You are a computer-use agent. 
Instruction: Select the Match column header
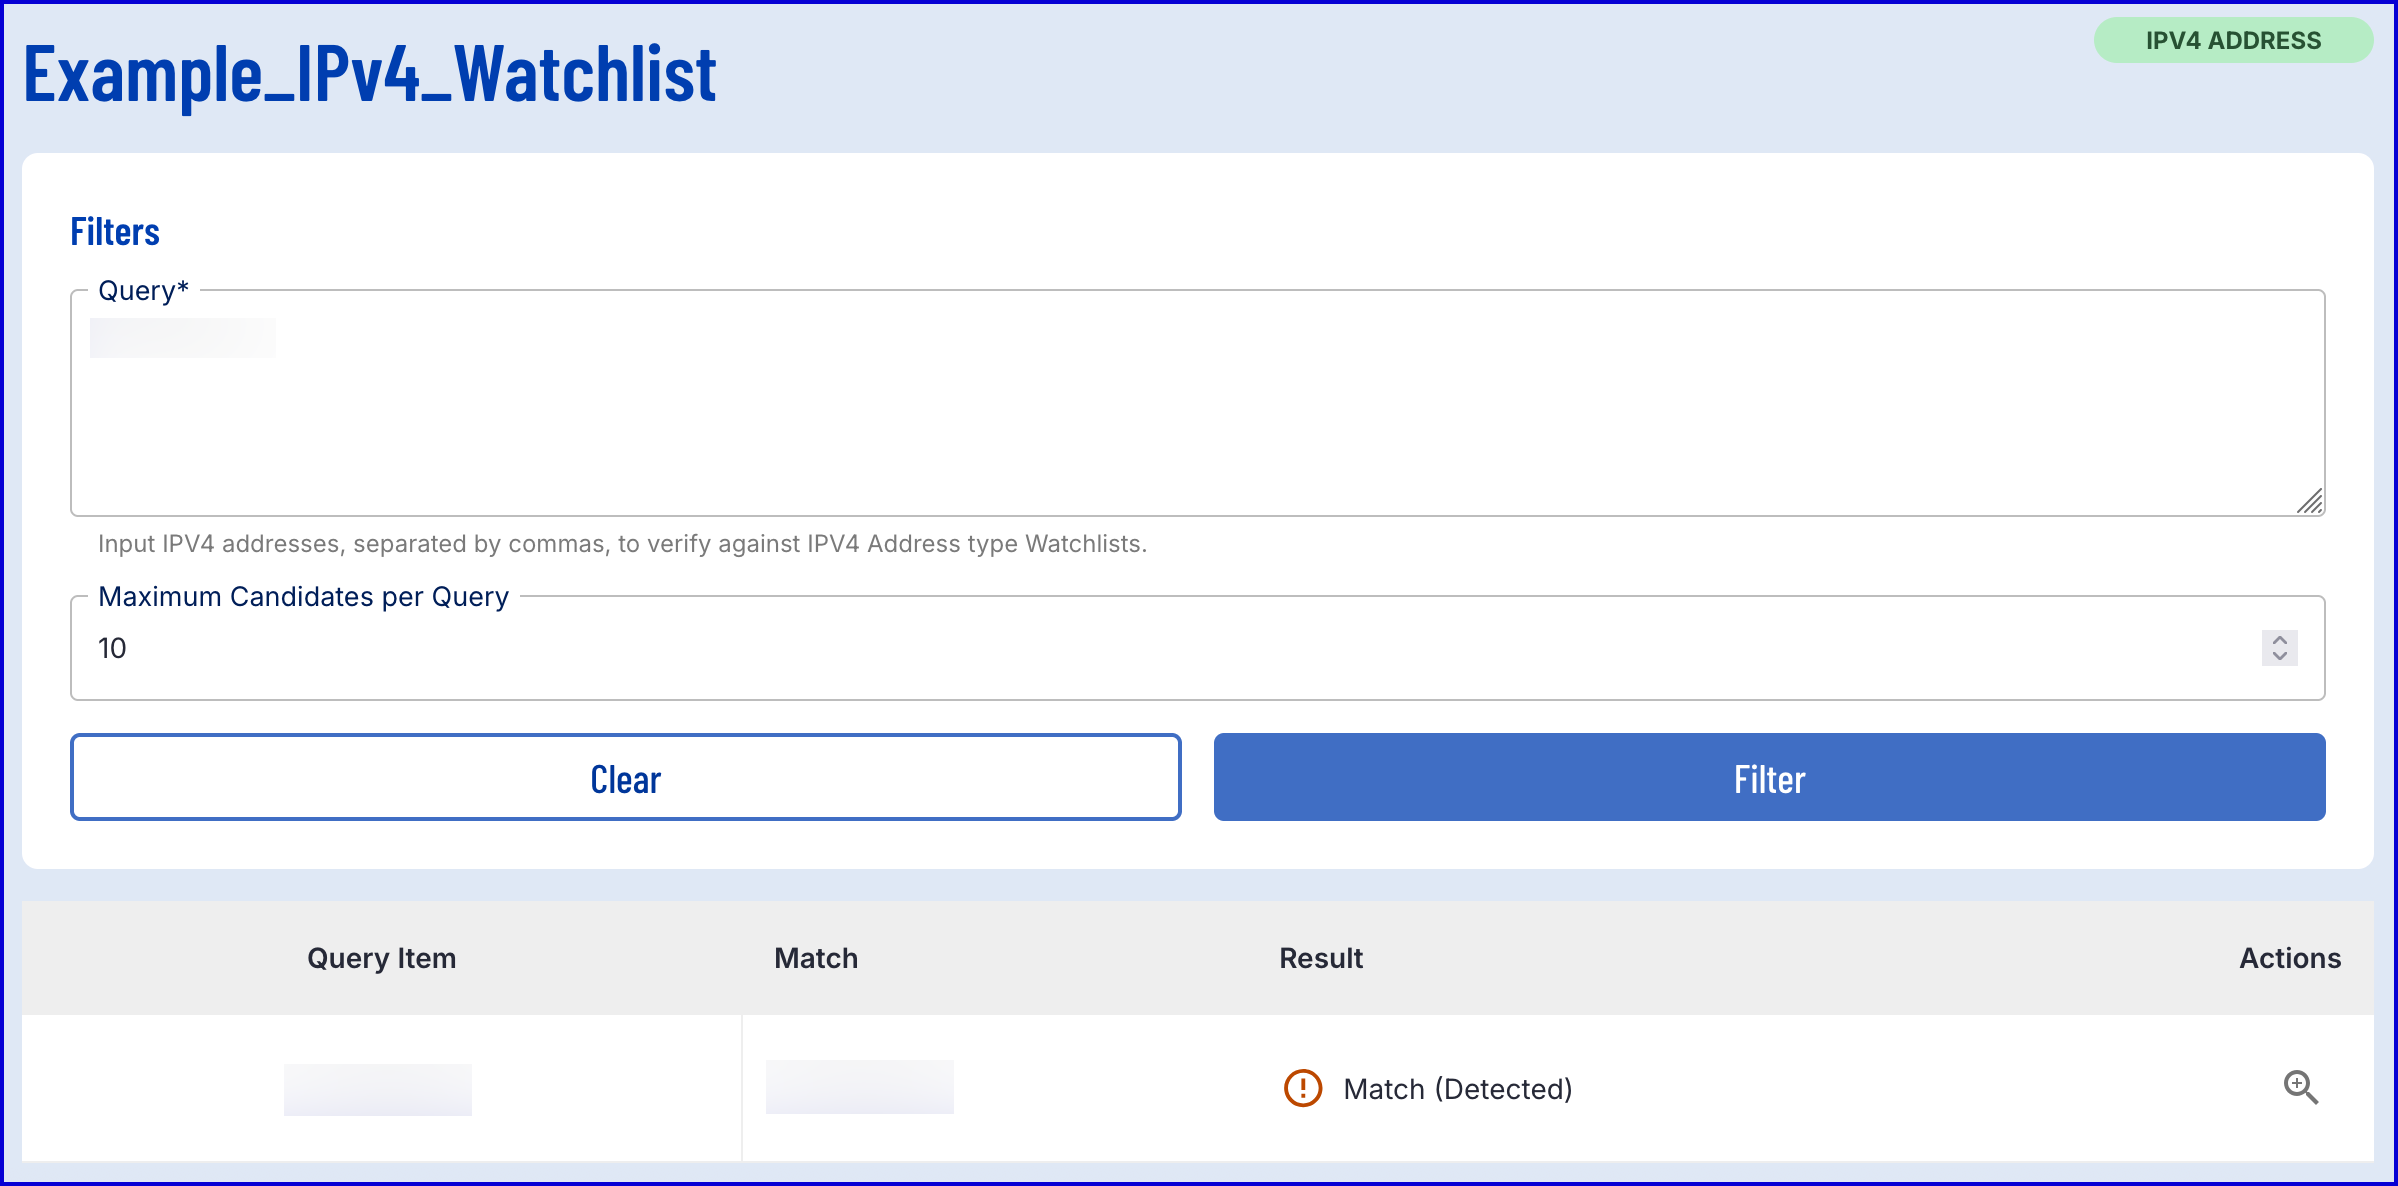816,958
